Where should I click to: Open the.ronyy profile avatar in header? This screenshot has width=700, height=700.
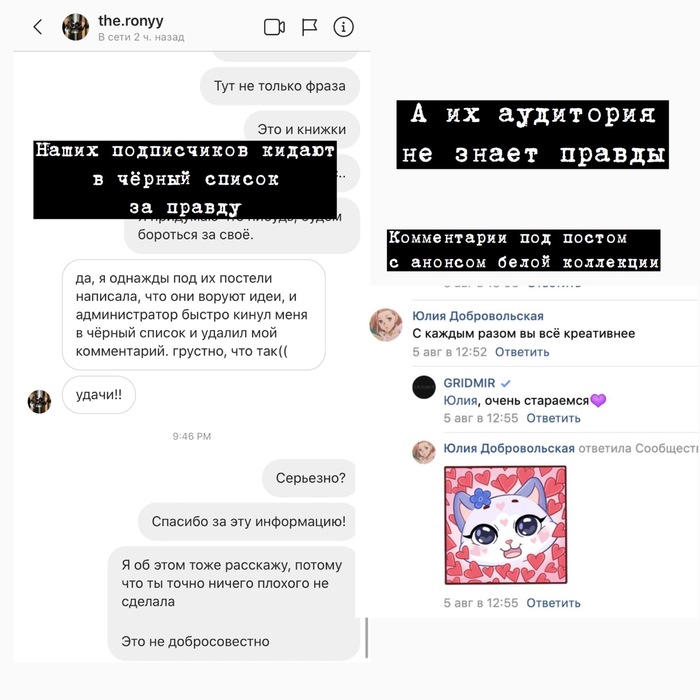coord(75,27)
